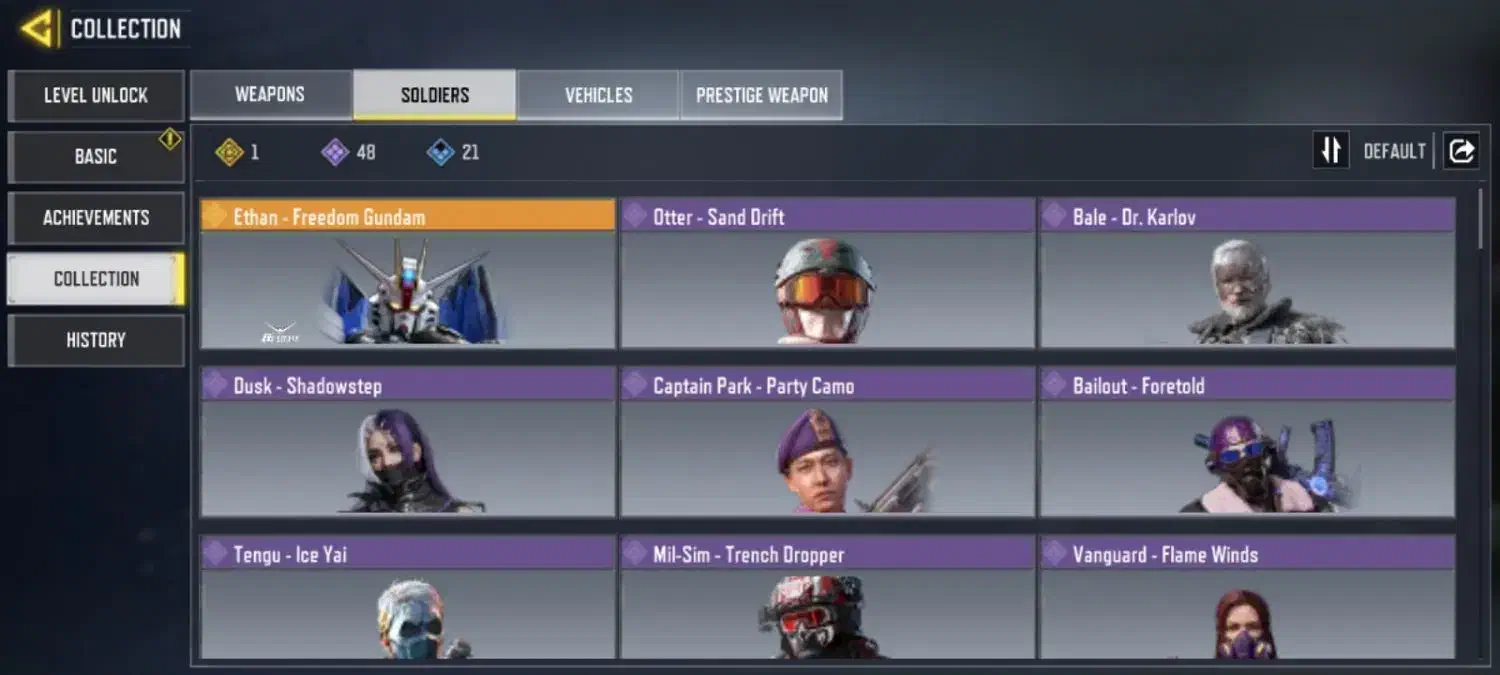Click the share export icon

coord(1461,151)
